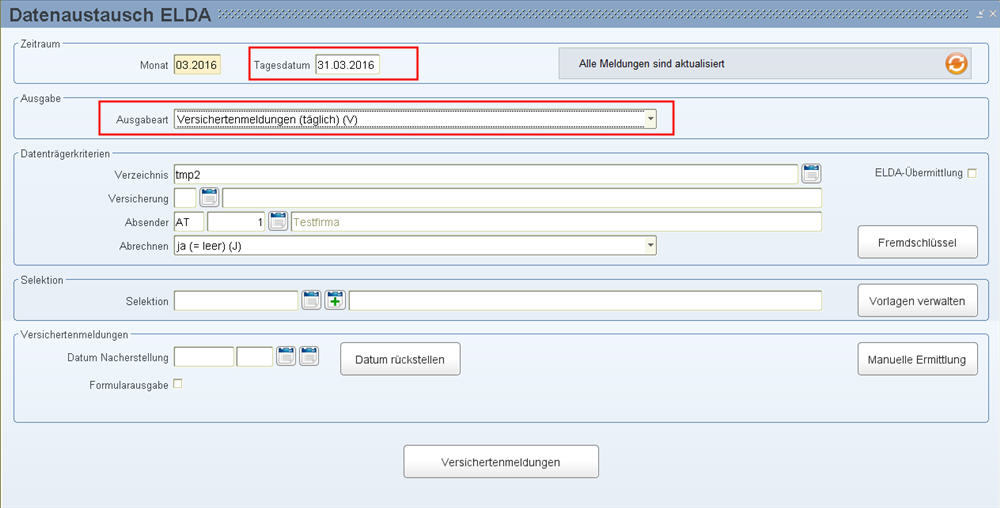Open first calendar icon for Datum Nacherstellung
1000x508 pixels.
[x=286, y=356]
